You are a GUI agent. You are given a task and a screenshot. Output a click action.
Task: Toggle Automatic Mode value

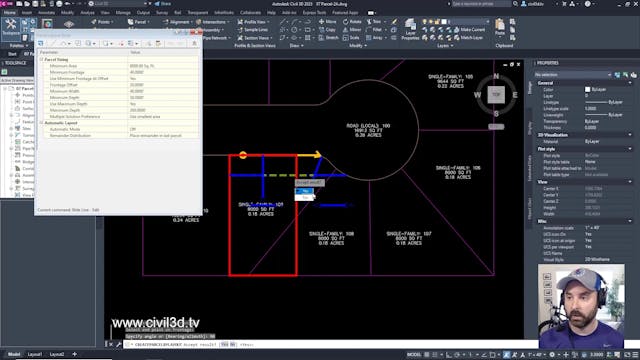(163, 129)
